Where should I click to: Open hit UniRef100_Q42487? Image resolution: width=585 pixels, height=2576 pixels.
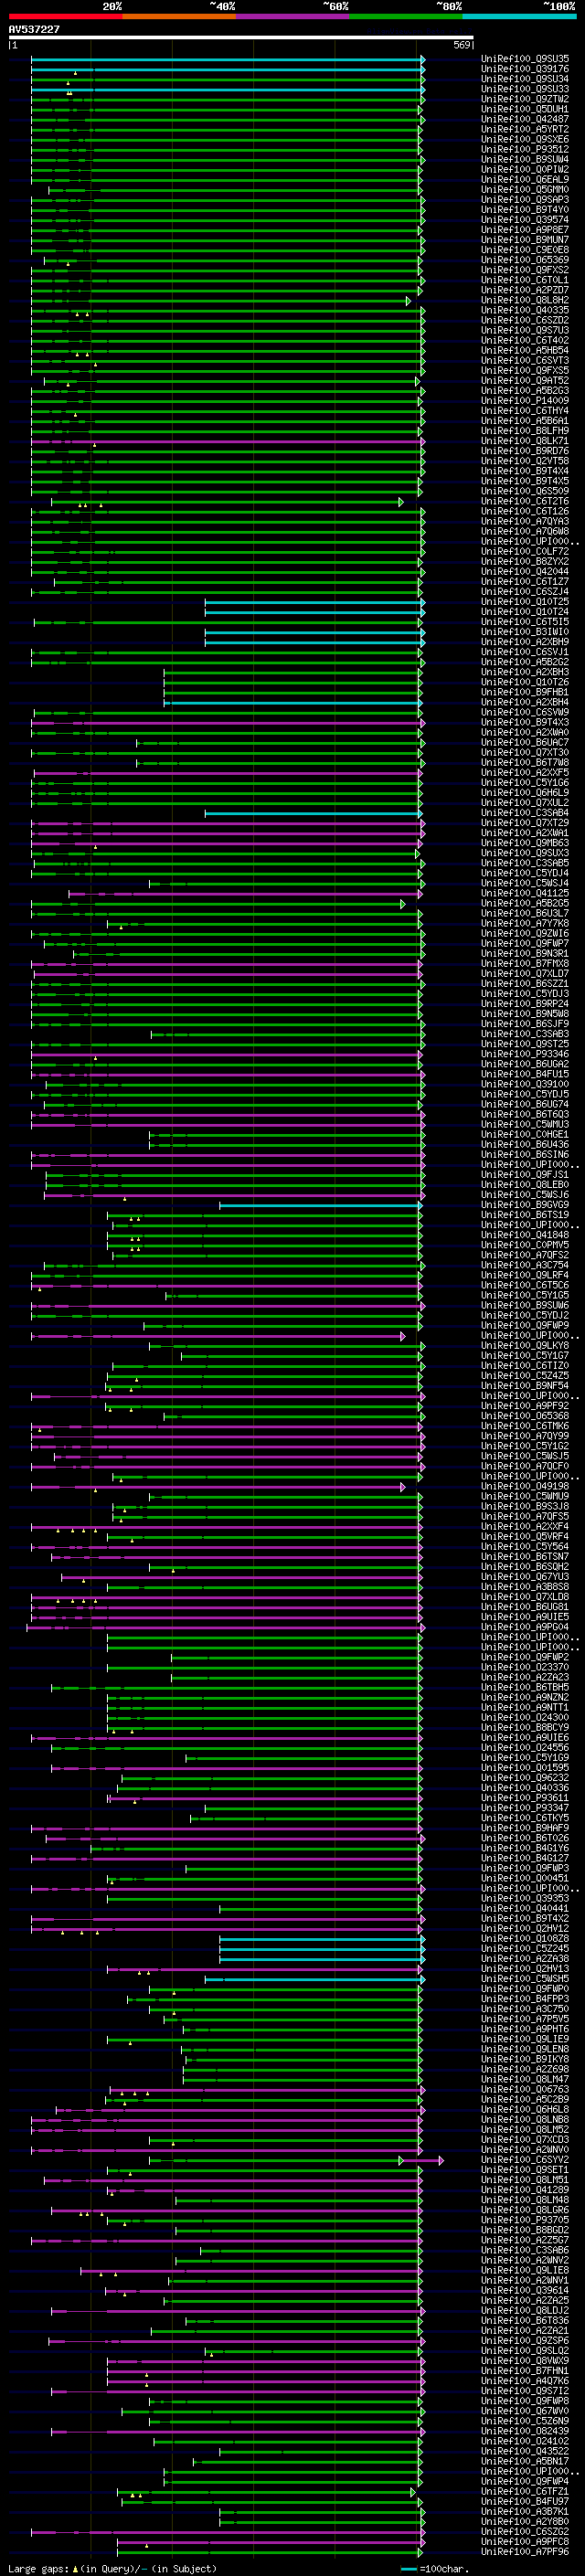(x=525, y=119)
